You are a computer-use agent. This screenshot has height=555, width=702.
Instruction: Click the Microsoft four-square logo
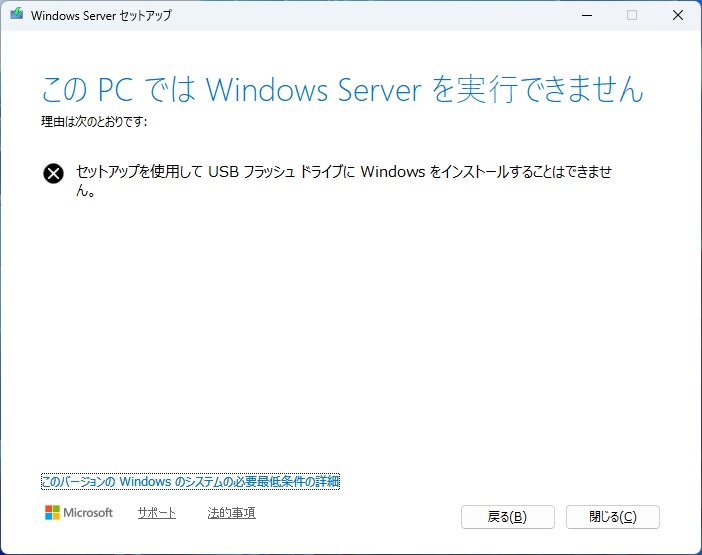(53, 513)
